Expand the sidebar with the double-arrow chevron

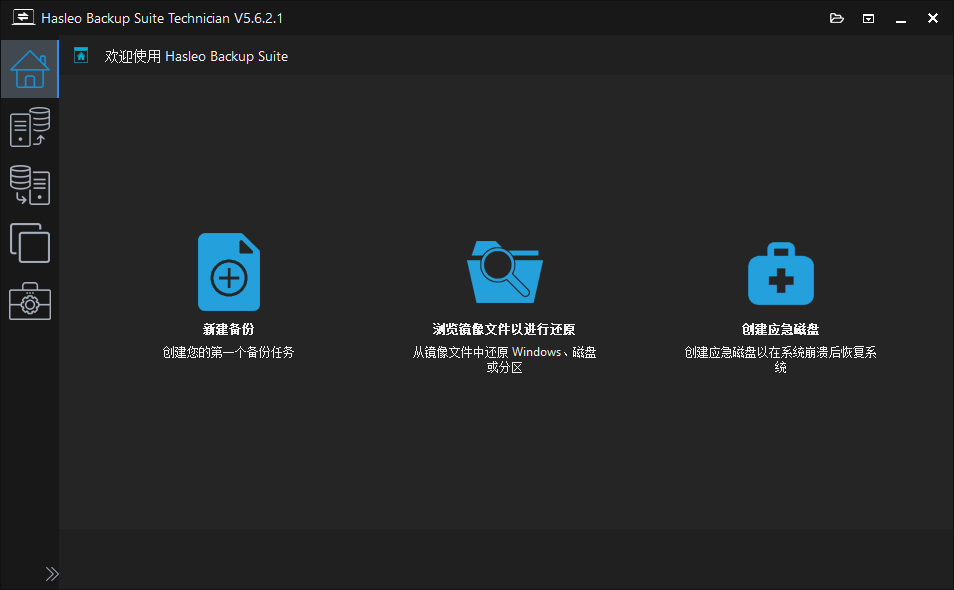[x=52, y=573]
